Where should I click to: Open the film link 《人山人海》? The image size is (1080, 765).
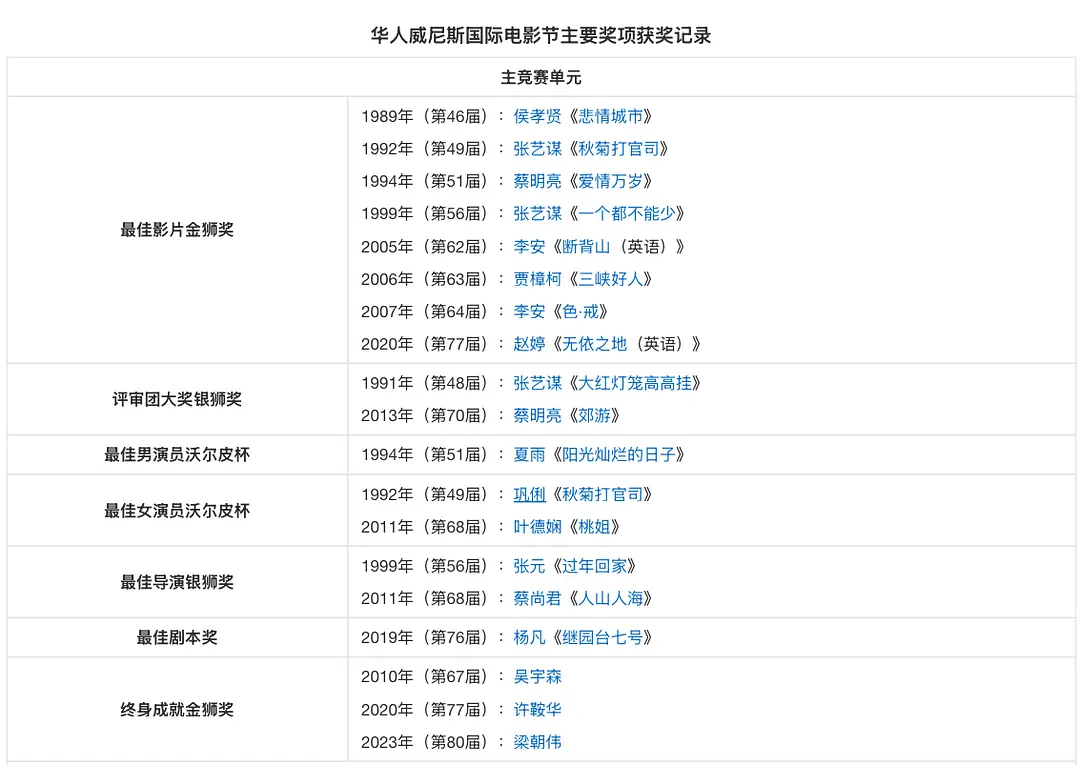tap(610, 598)
